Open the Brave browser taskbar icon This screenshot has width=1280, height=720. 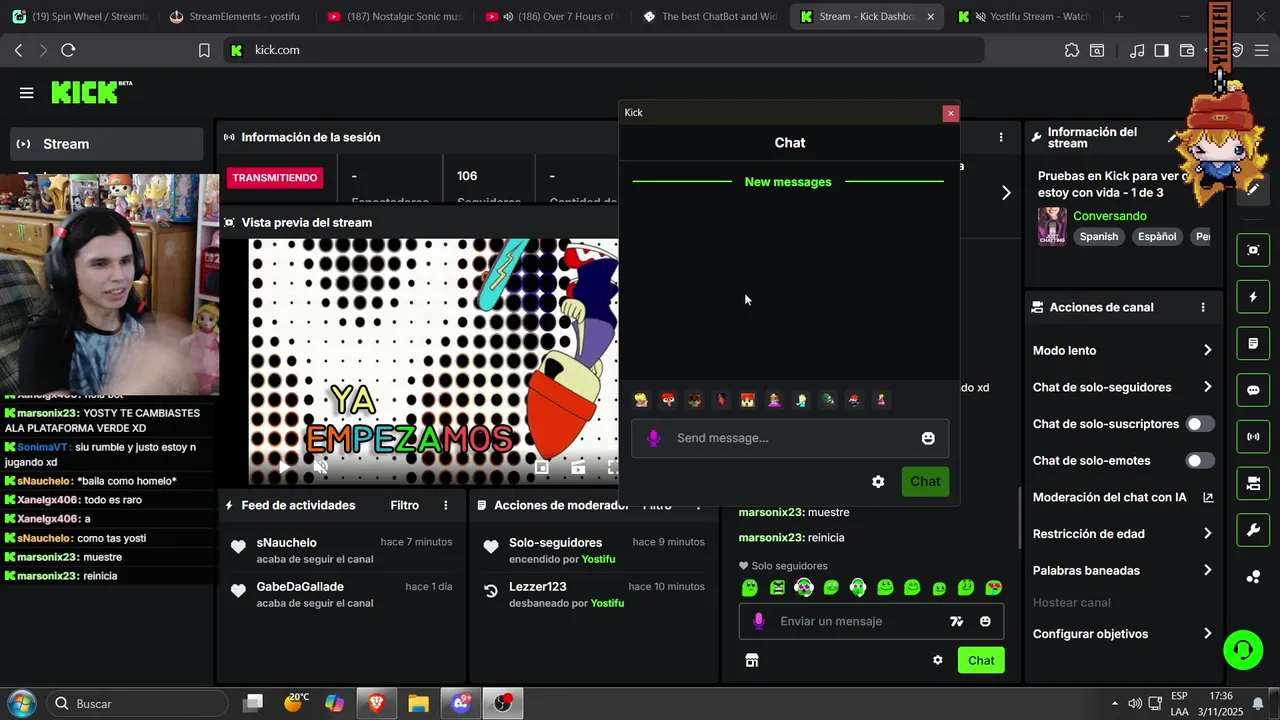click(376, 704)
